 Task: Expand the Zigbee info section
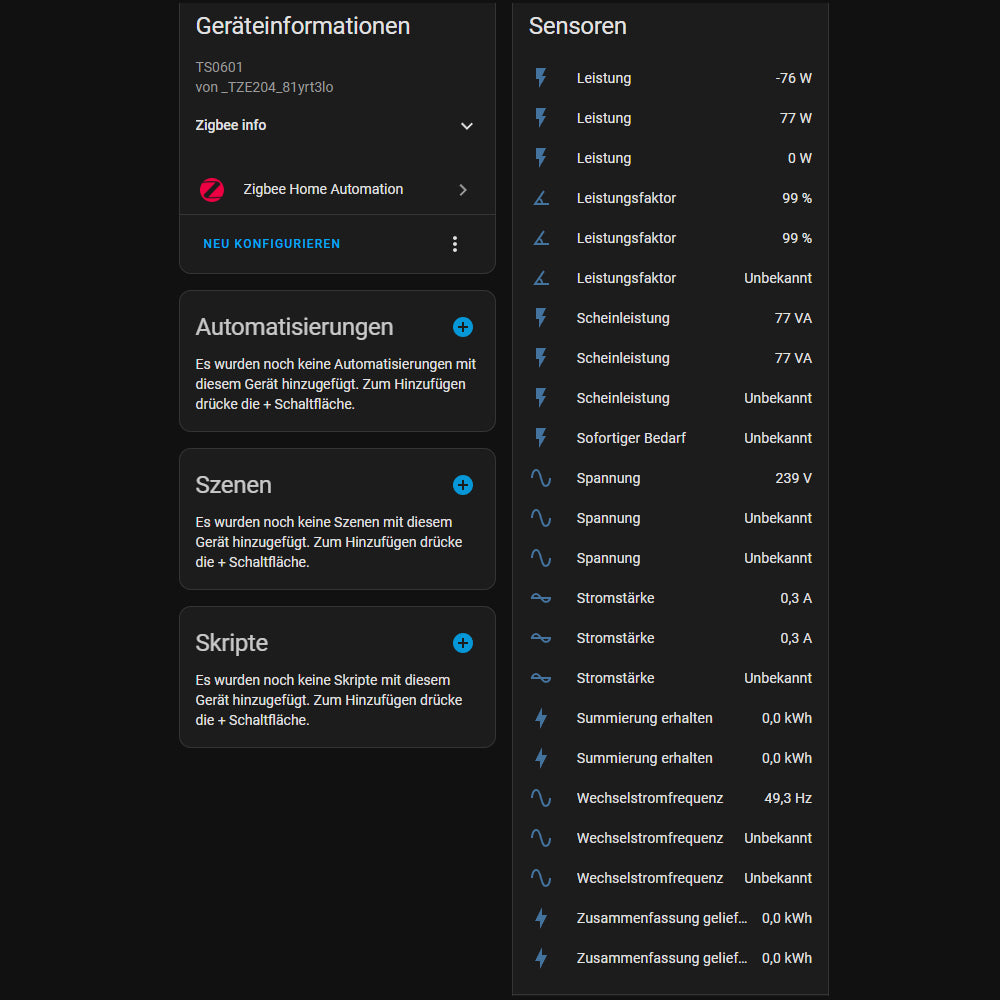466,126
